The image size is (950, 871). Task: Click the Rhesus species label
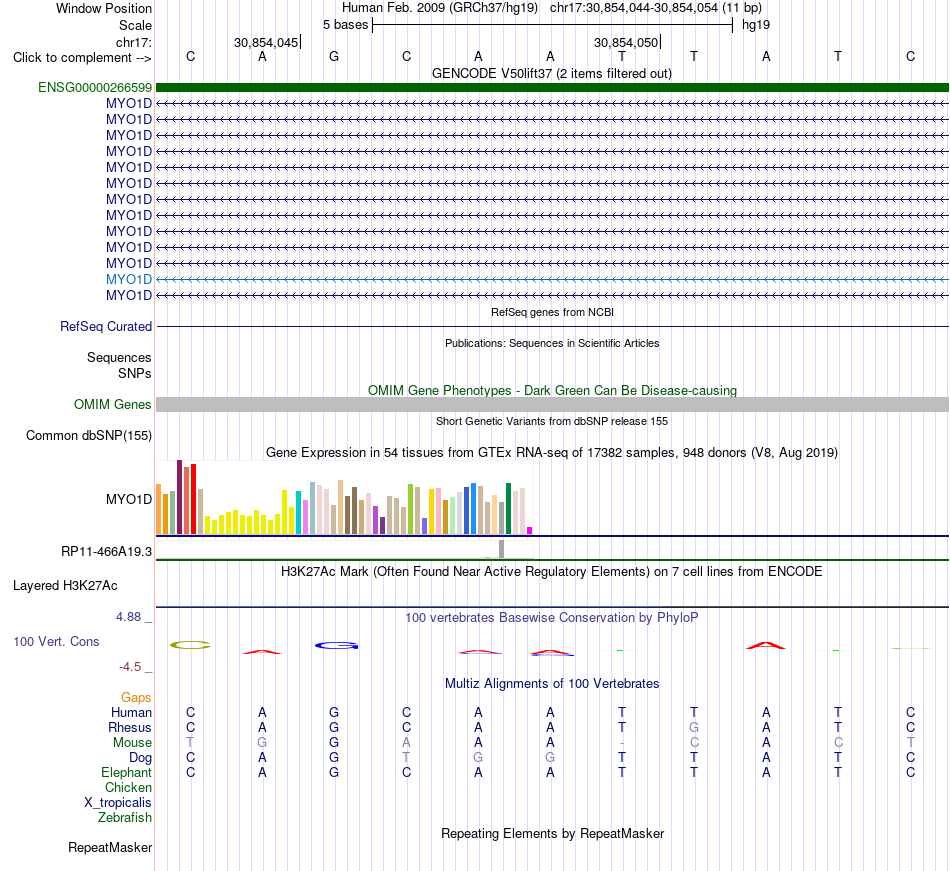coord(130,727)
